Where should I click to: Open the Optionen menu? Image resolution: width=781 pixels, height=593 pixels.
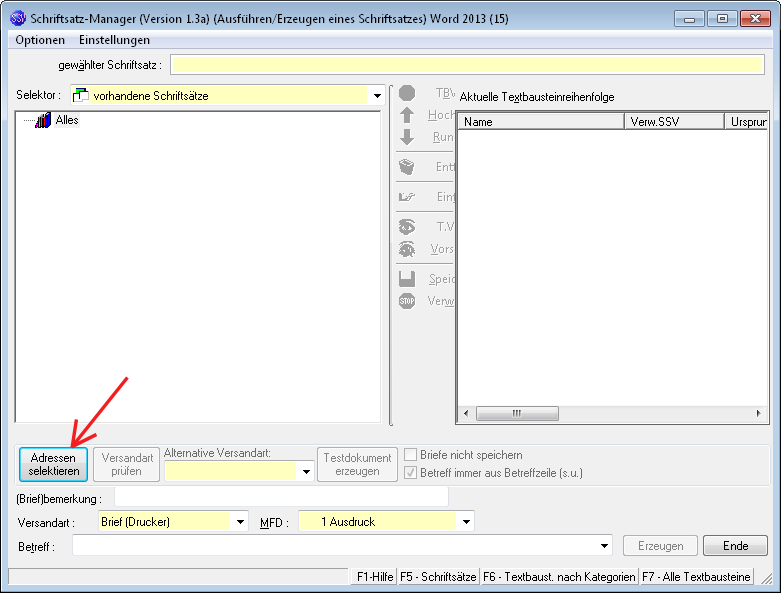pos(40,40)
